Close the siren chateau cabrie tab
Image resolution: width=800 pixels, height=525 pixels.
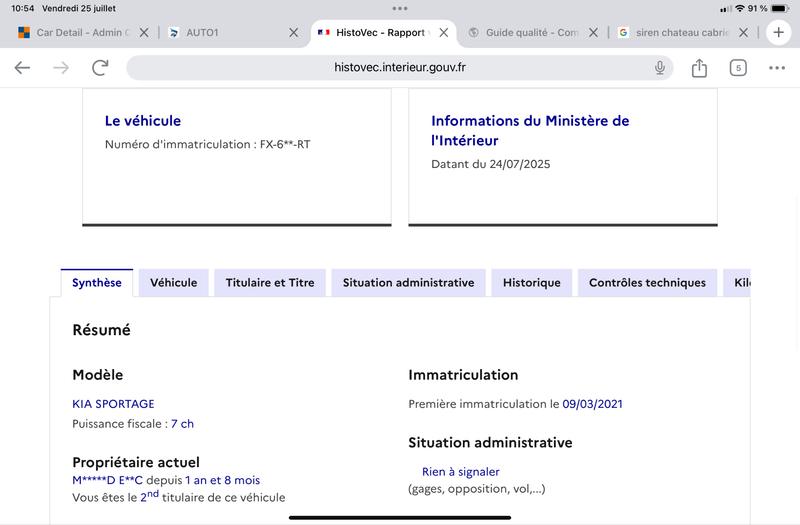pos(743,33)
